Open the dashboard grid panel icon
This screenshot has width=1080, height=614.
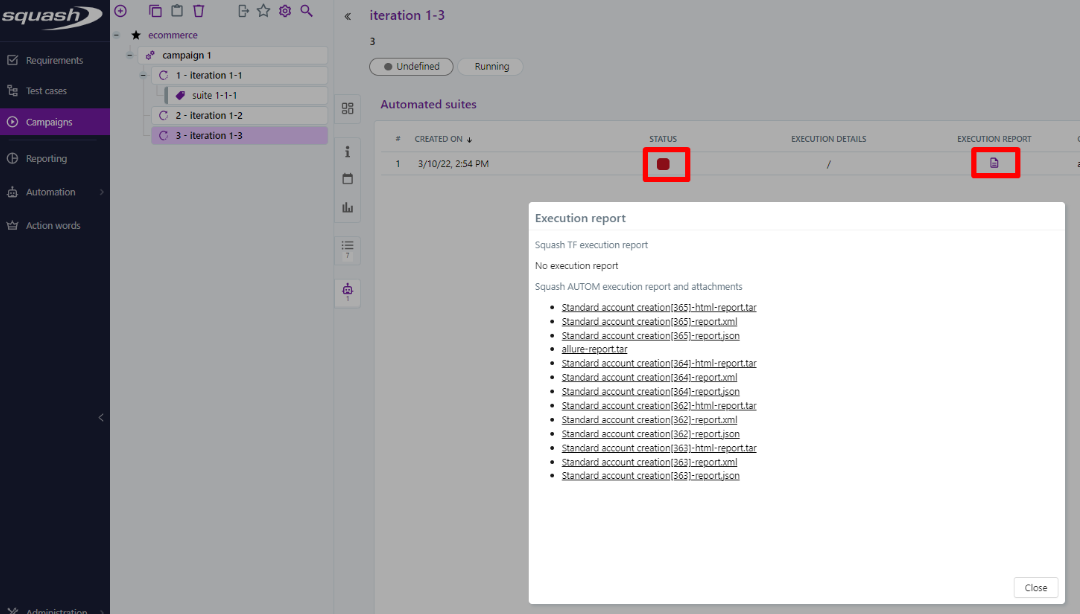coord(347,108)
